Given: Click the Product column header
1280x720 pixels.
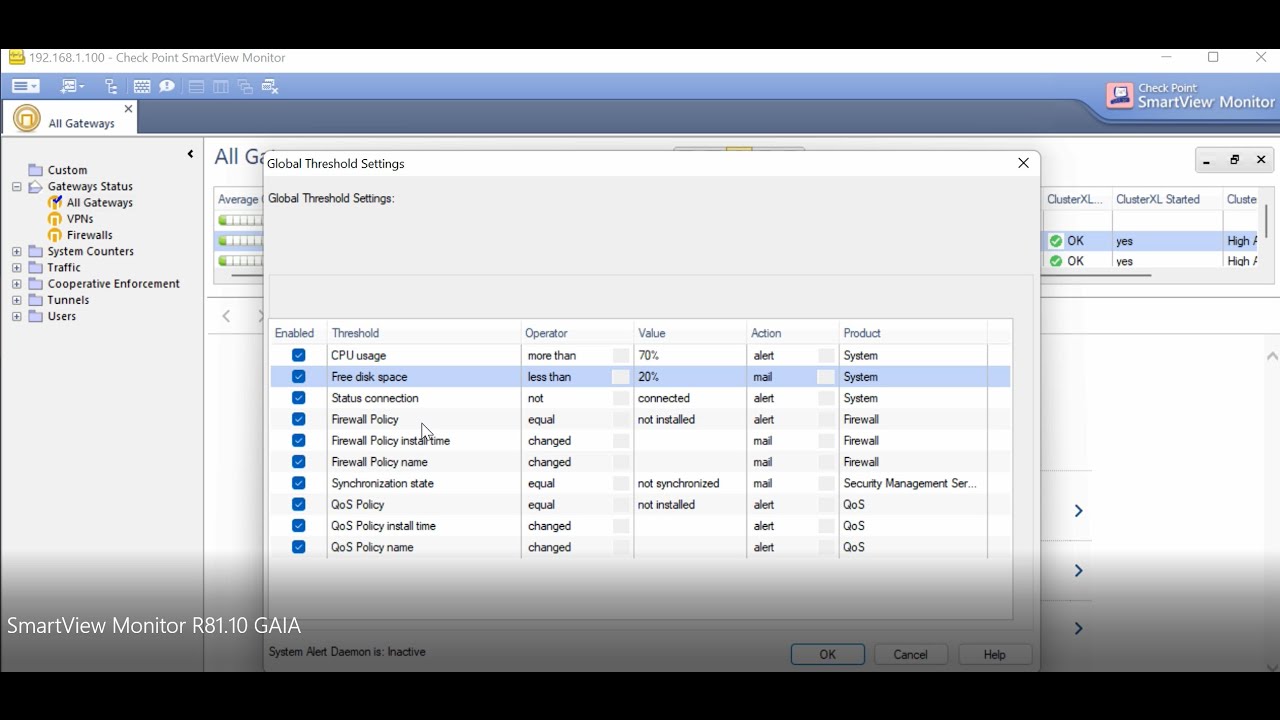Looking at the screenshot, I should point(913,333).
